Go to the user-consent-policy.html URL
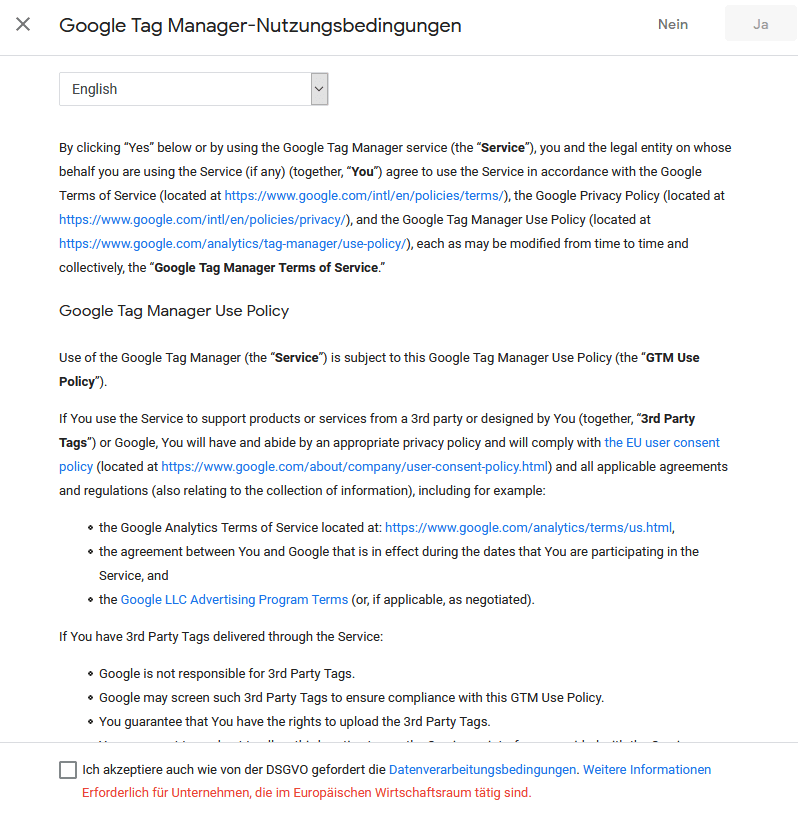This screenshot has width=798, height=813. click(355, 467)
